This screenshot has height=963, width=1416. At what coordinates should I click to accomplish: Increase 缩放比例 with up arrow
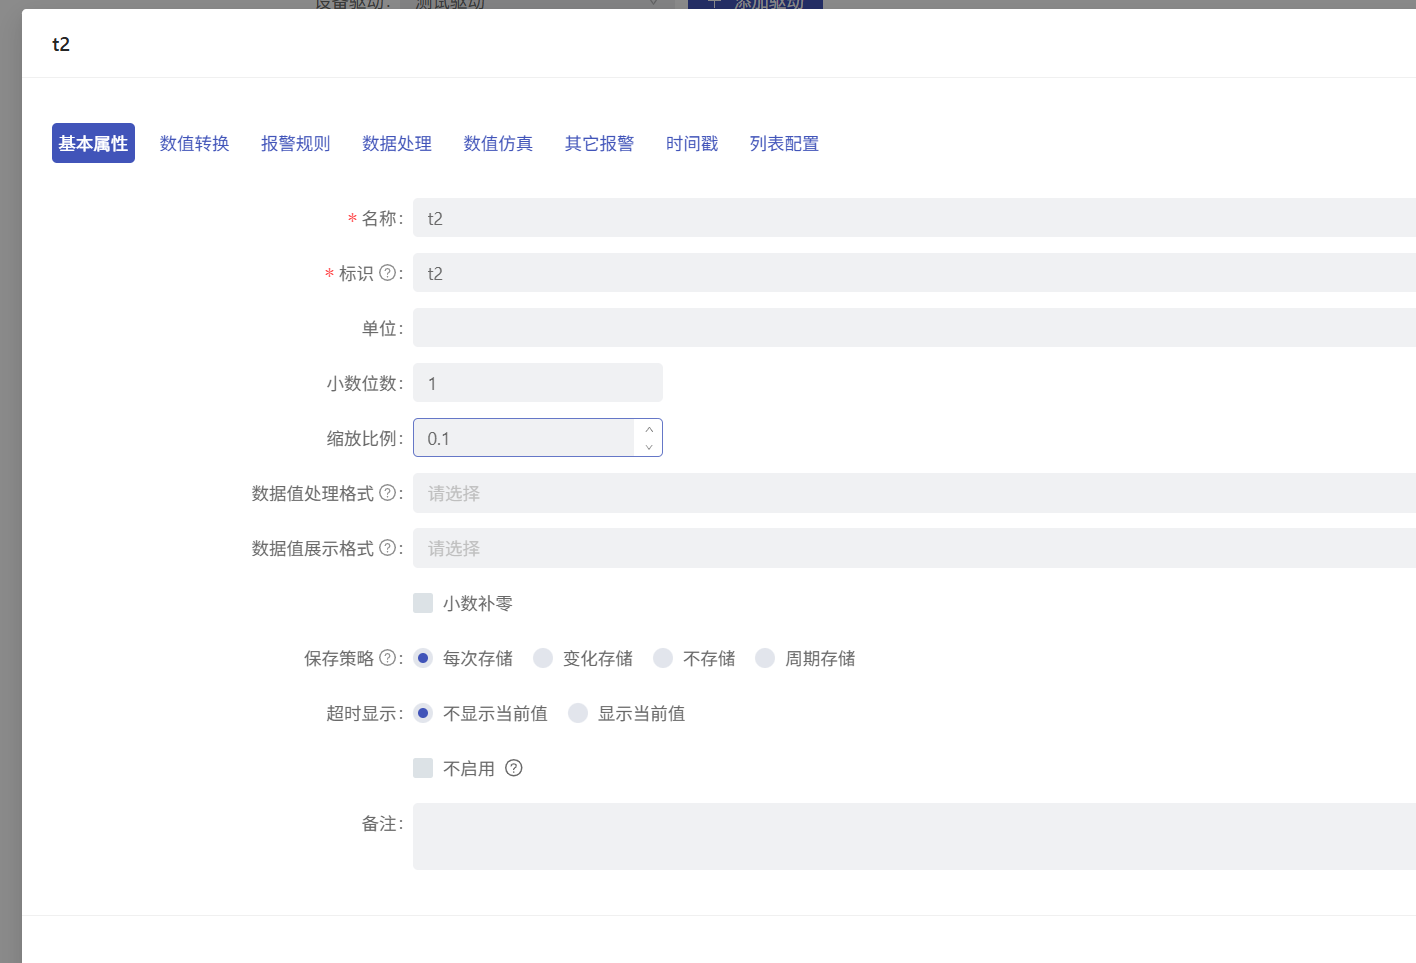point(649,429)
